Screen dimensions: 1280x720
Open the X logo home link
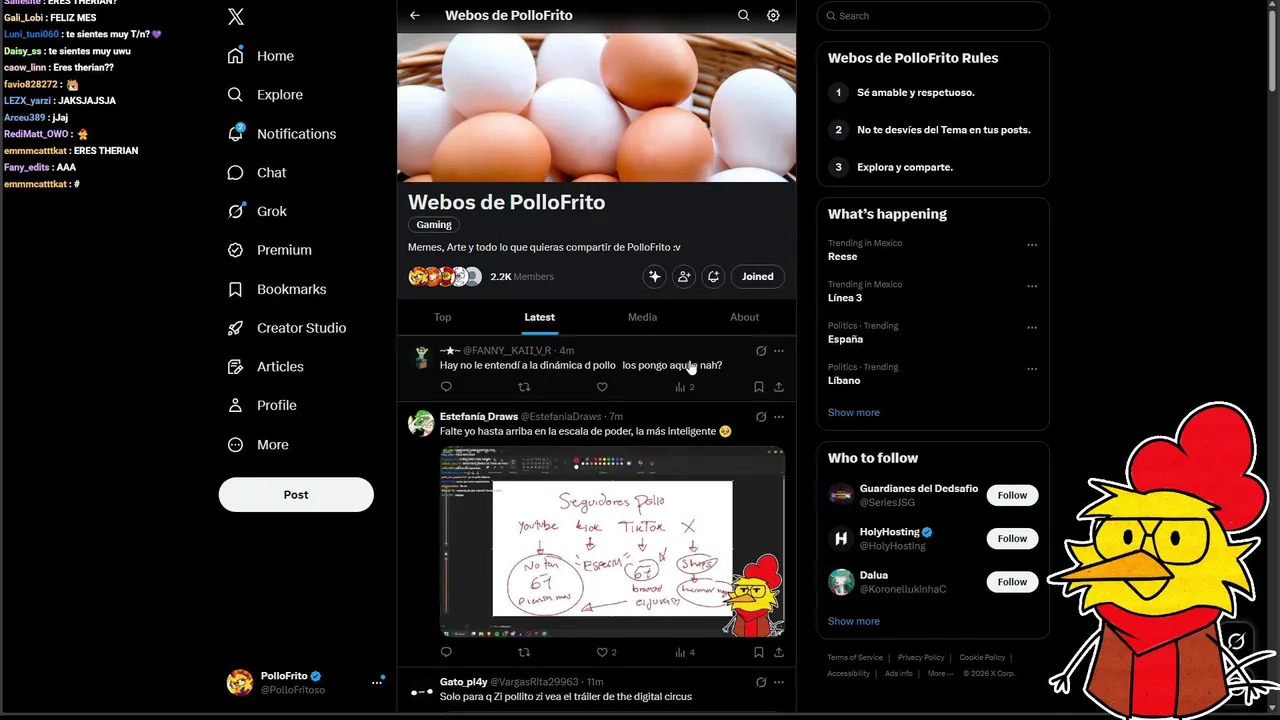pyautogui.click(x=236, y=16)
